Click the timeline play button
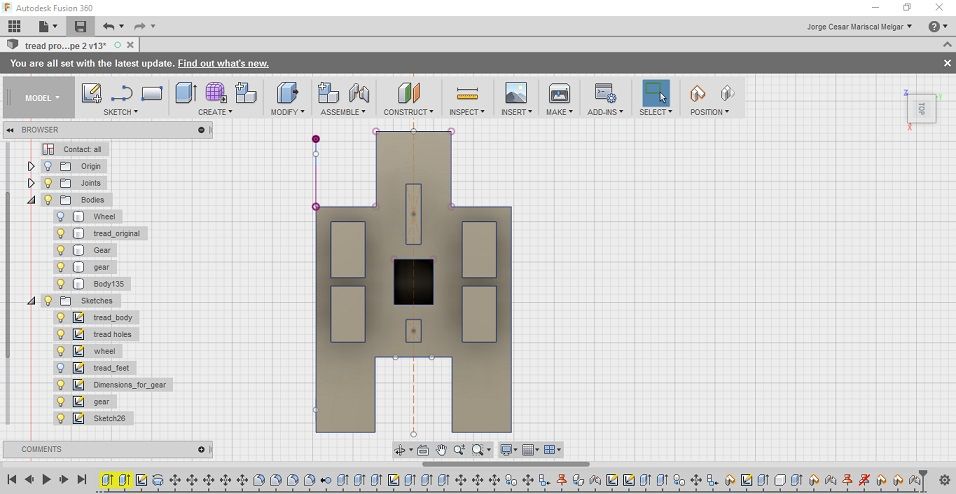The width and height of the screenshot is (956, 494). [x=46, y=480]
